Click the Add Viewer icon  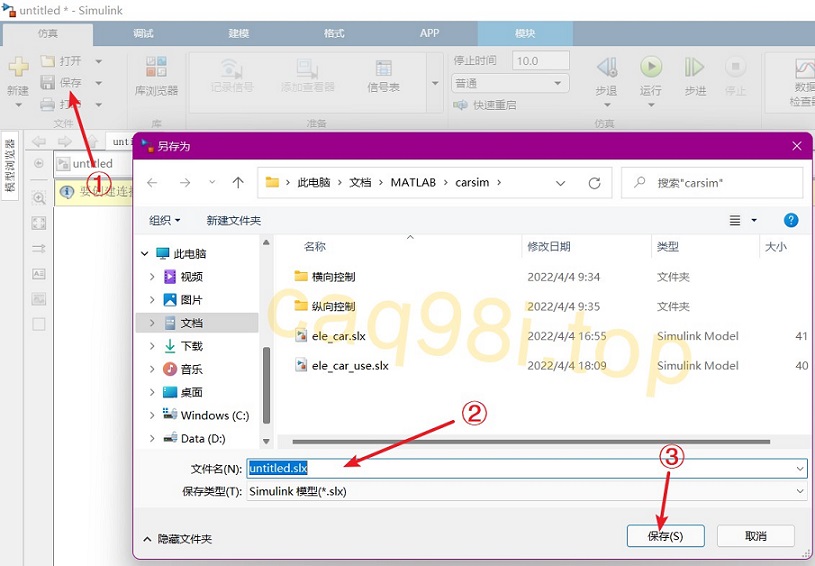pyautogui.click(x=307, y=69)
